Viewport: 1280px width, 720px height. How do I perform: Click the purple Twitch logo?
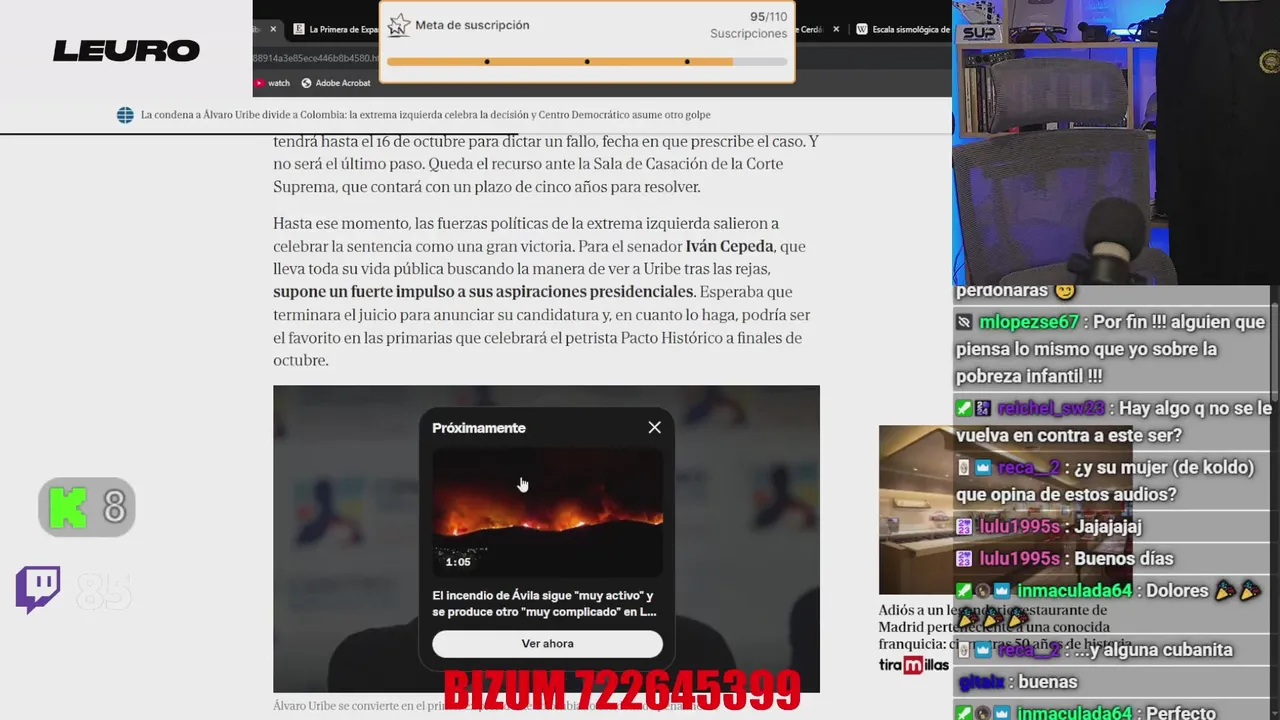pos(38,590)
